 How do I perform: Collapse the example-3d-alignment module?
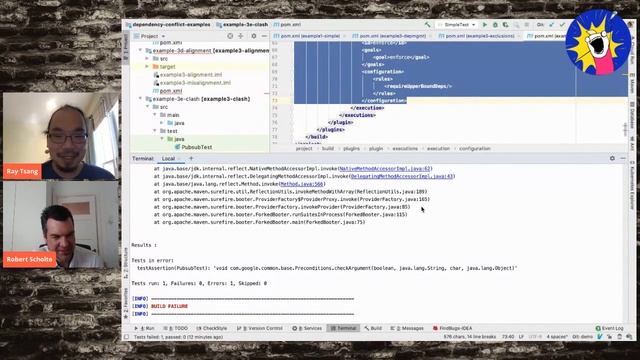click(140, 51)
